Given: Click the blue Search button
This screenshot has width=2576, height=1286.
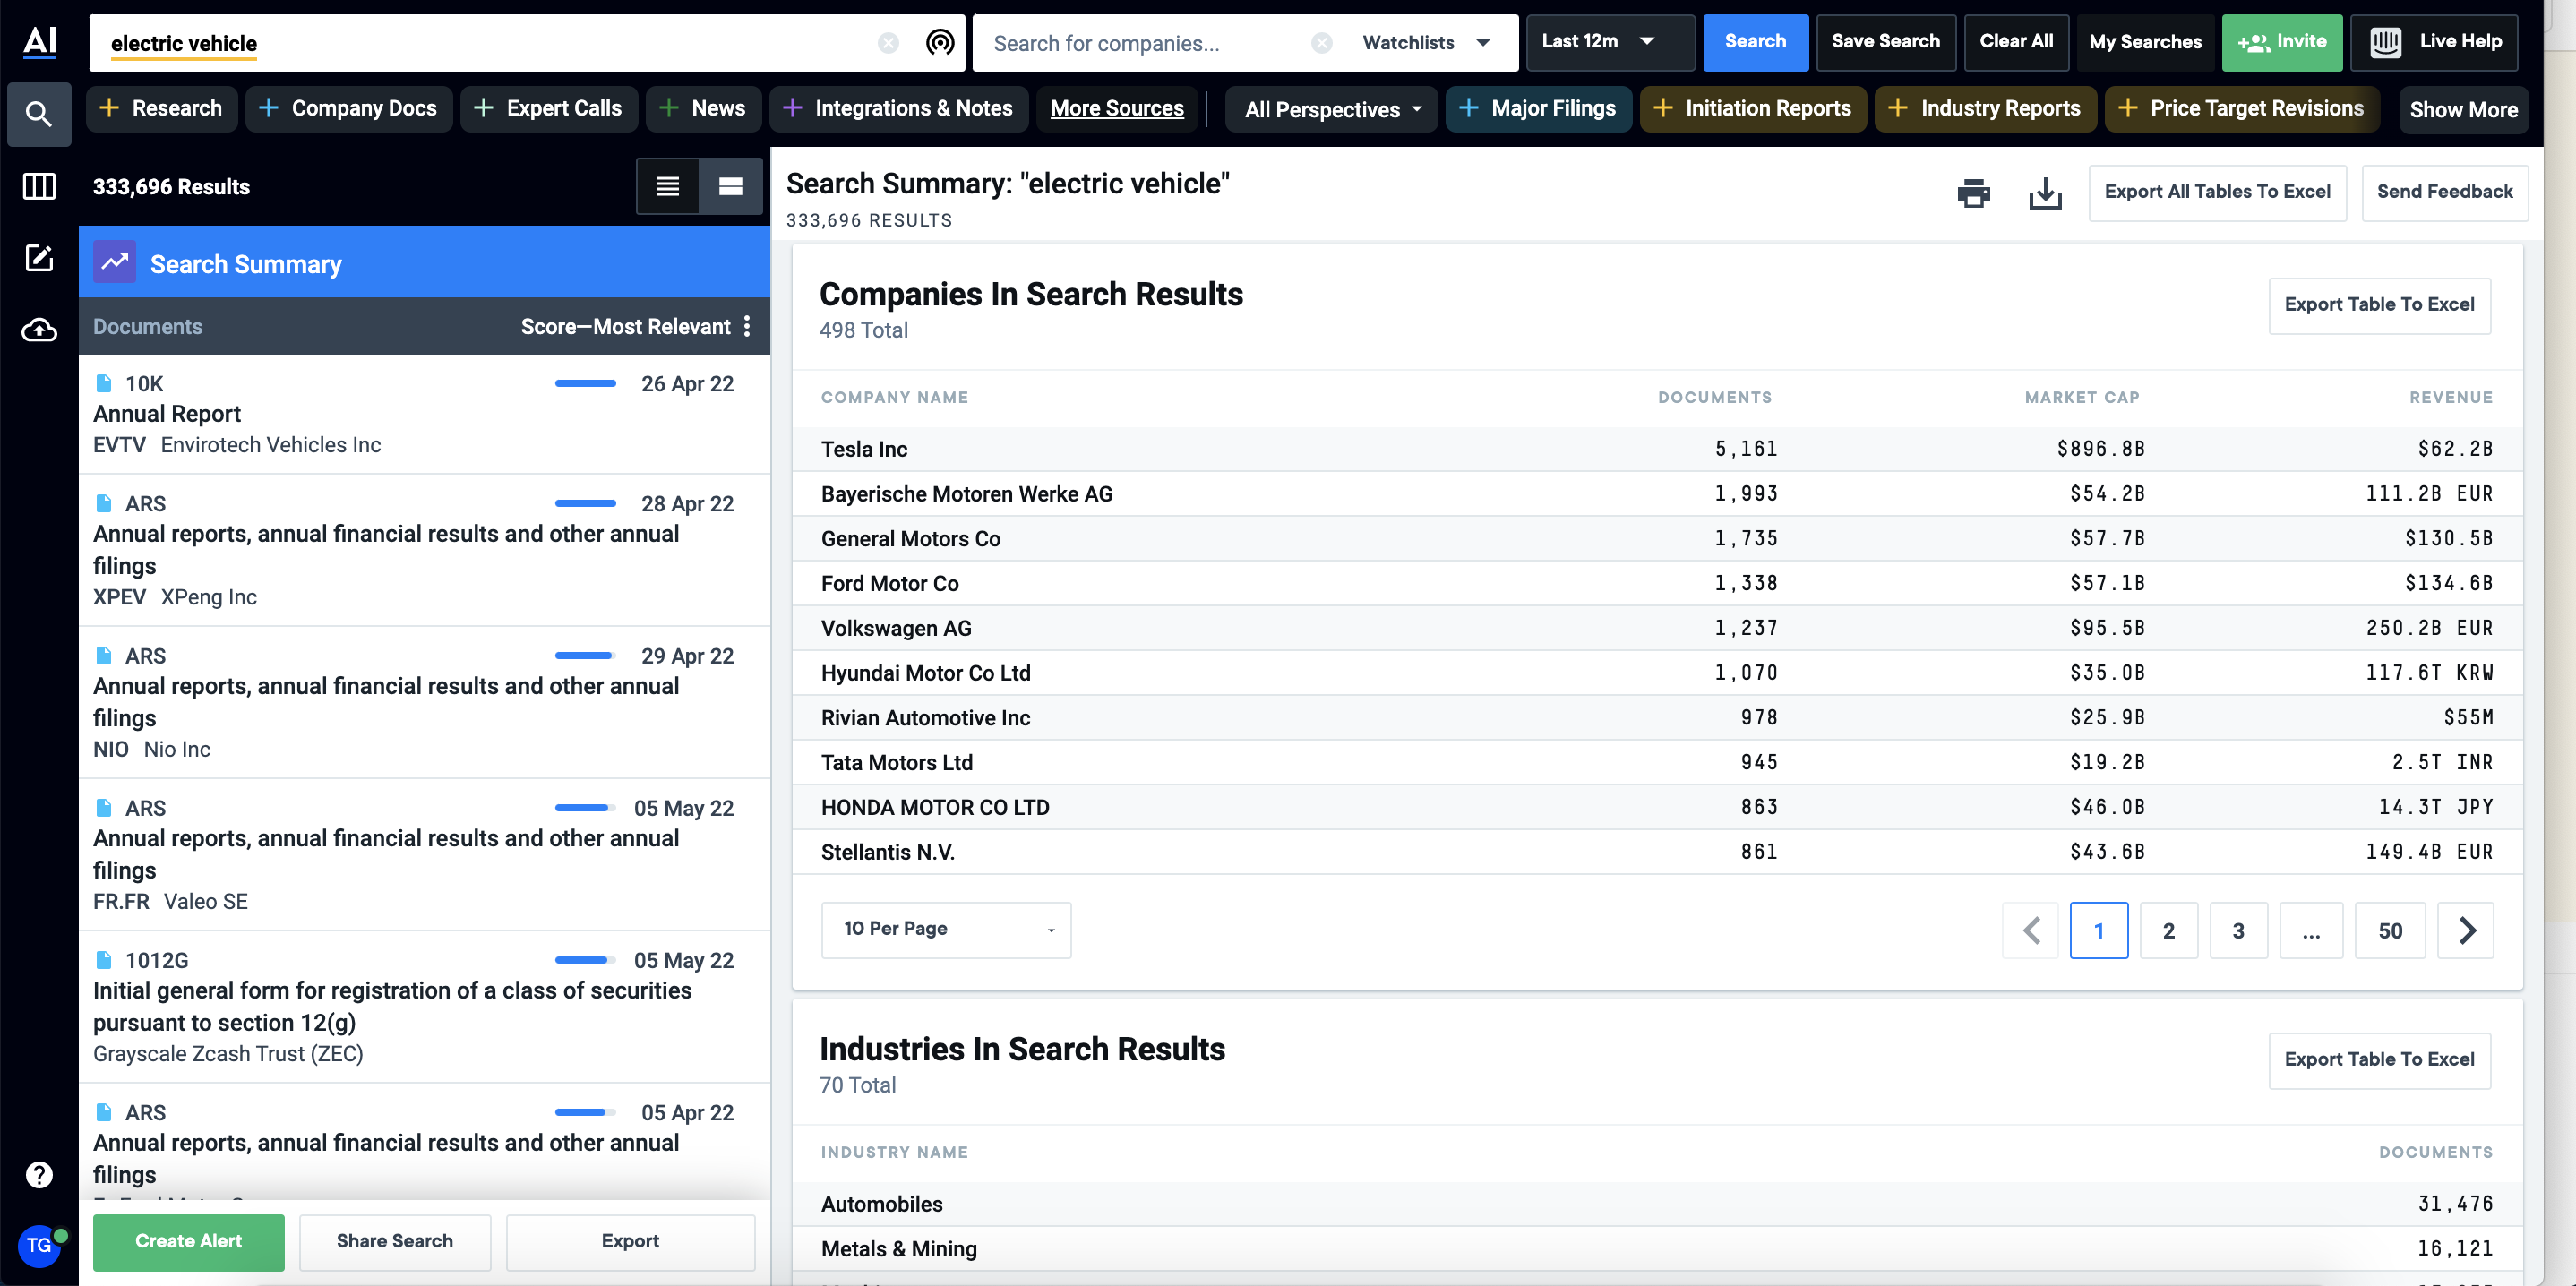Looking at the screenshot, I should pyautogui.click(x=1755, y=42).
